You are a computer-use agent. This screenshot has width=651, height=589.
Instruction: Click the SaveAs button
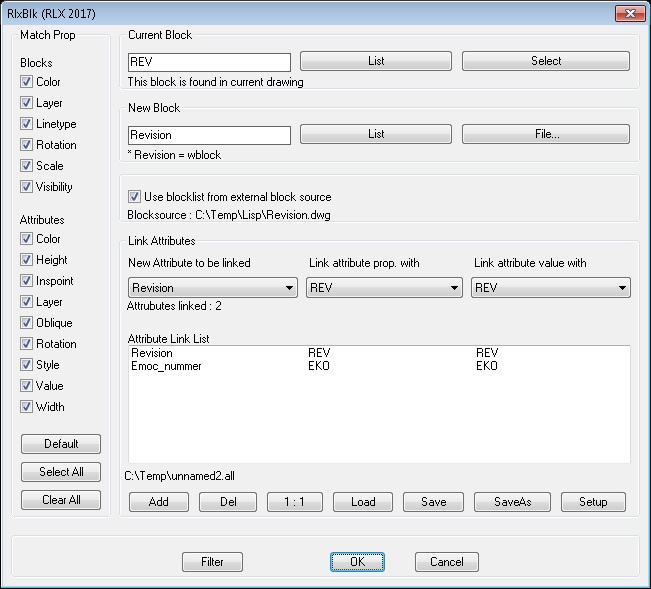[512, 502]
